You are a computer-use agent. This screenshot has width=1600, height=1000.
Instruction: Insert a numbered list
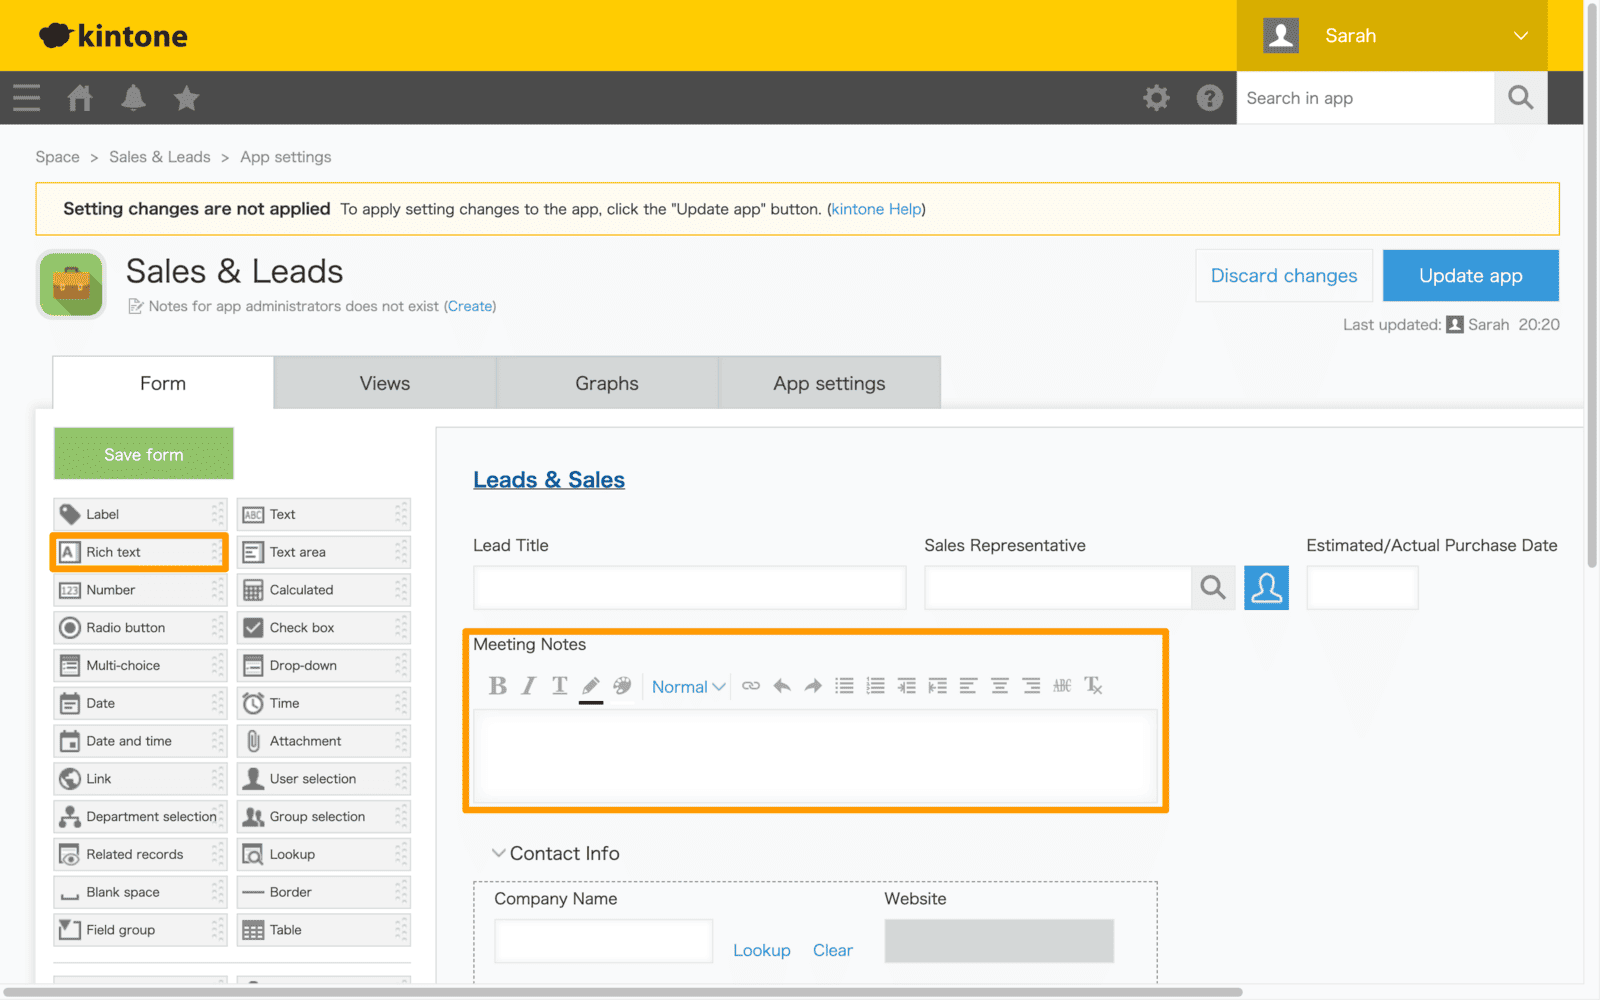pyautogui.click(x=876, y=686)
